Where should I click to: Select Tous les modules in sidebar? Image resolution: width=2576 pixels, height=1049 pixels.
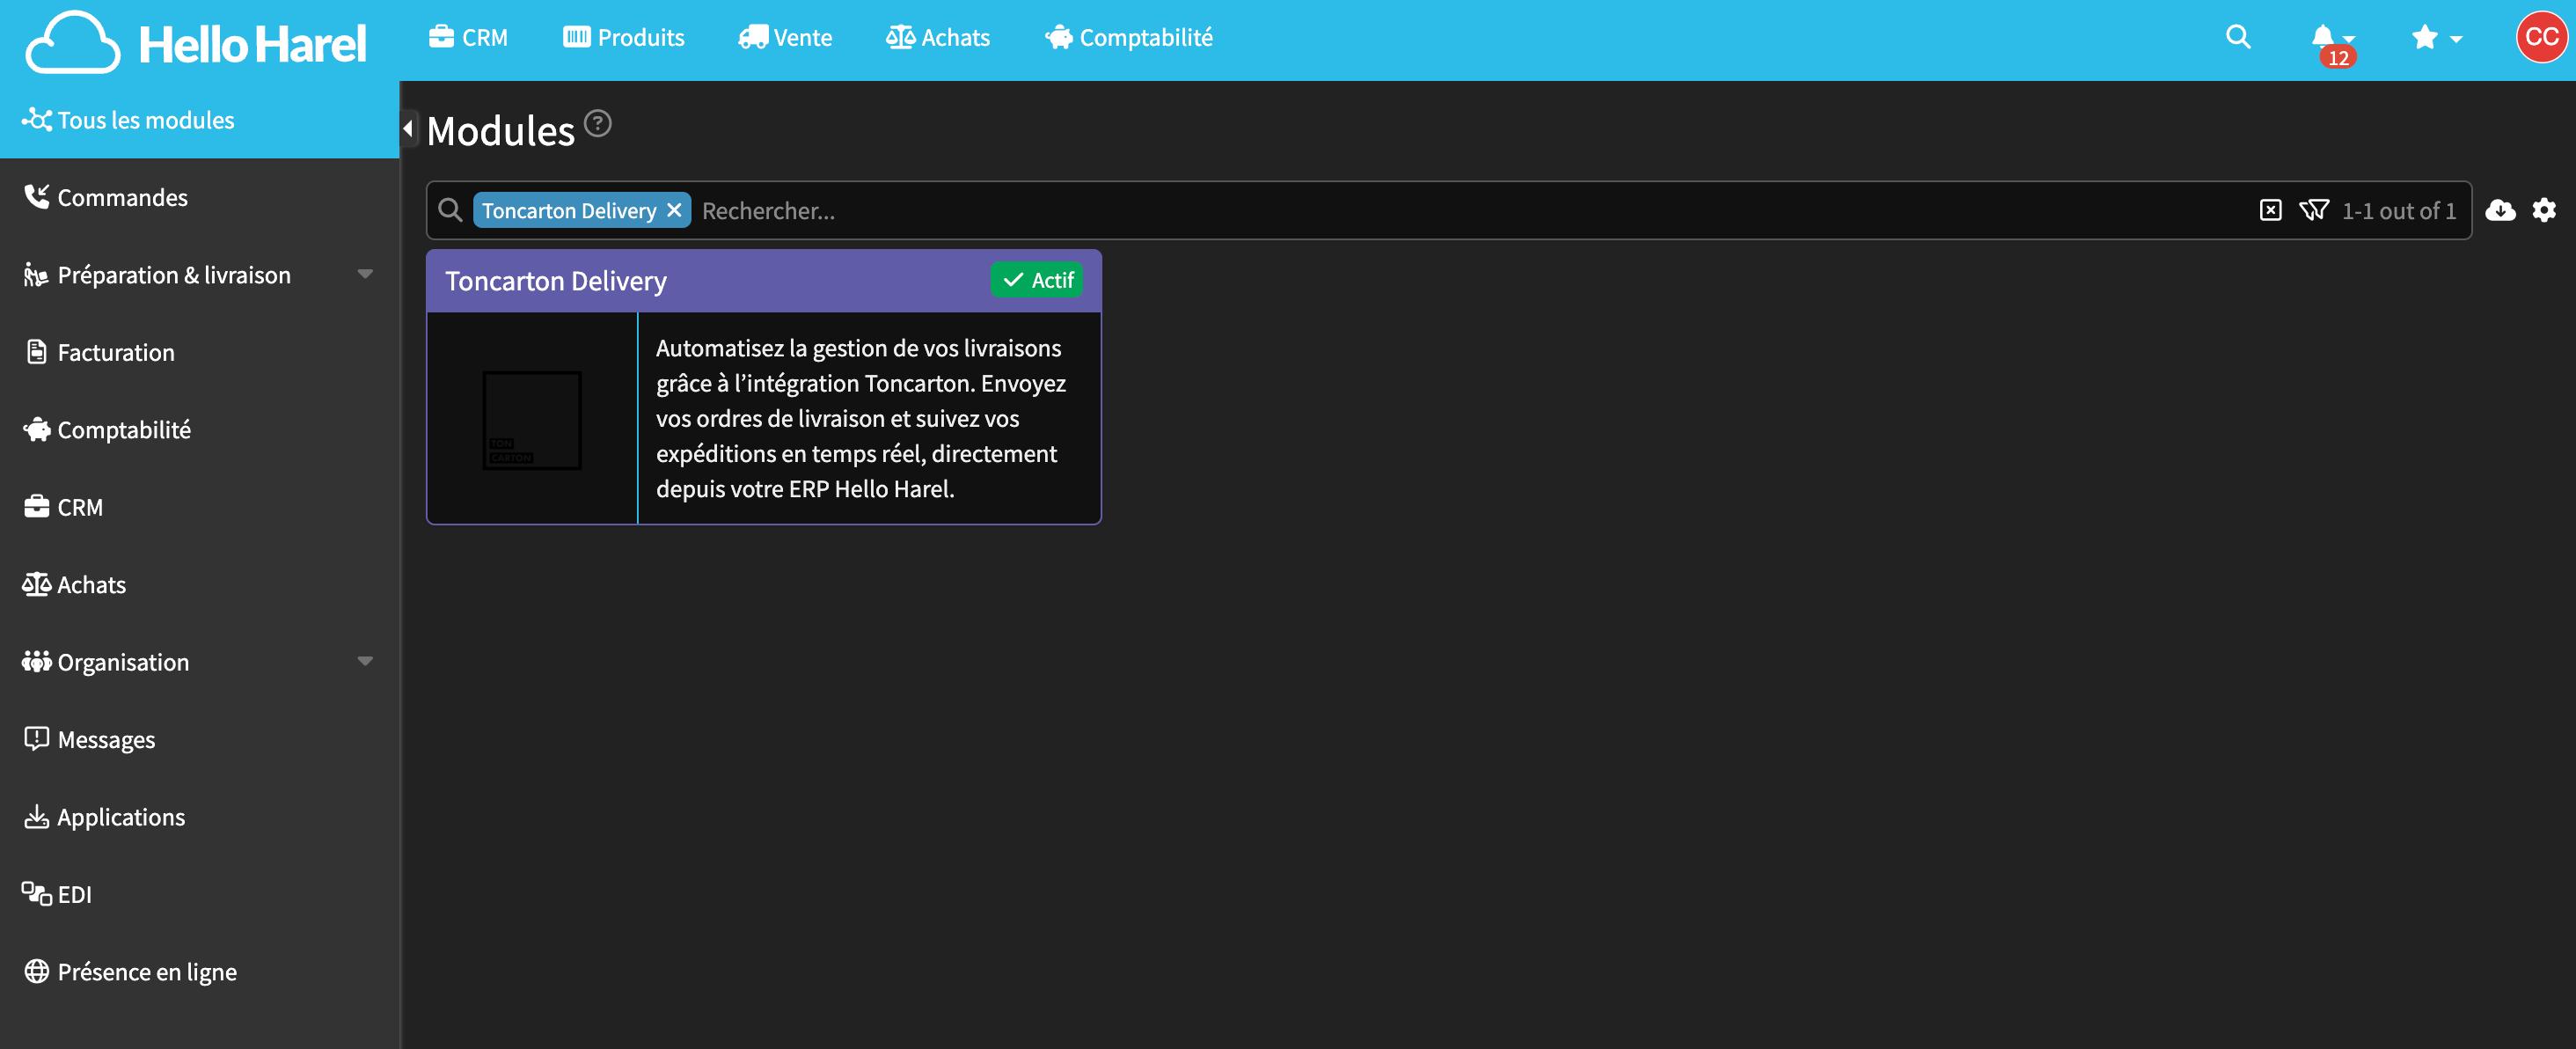click(x=200, y=120)
